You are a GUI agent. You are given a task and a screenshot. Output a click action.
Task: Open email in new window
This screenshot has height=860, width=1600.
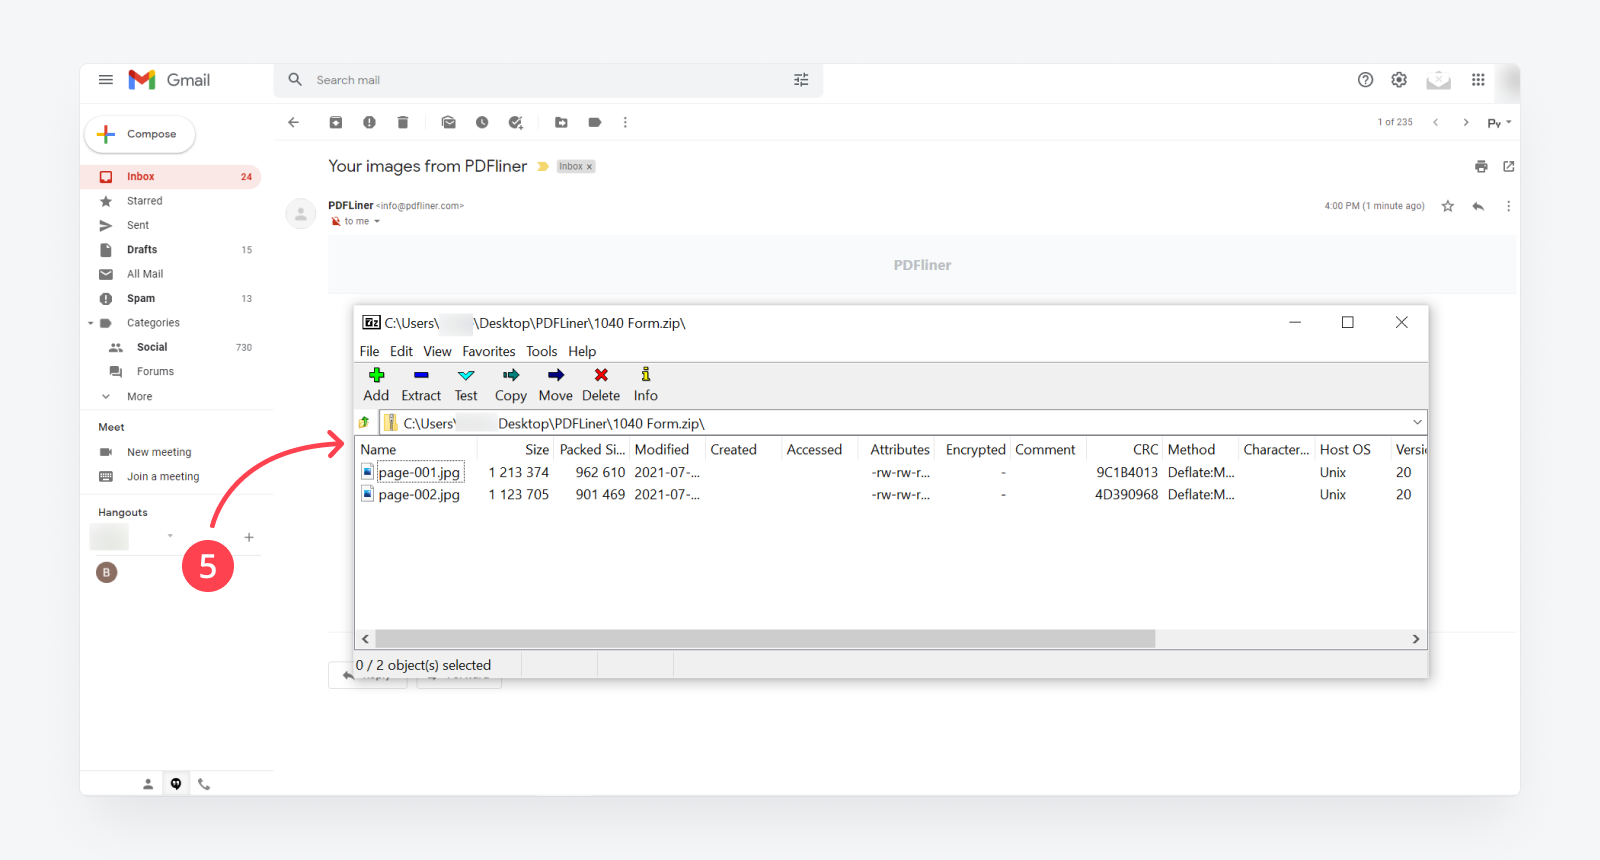coord(1509,166)
